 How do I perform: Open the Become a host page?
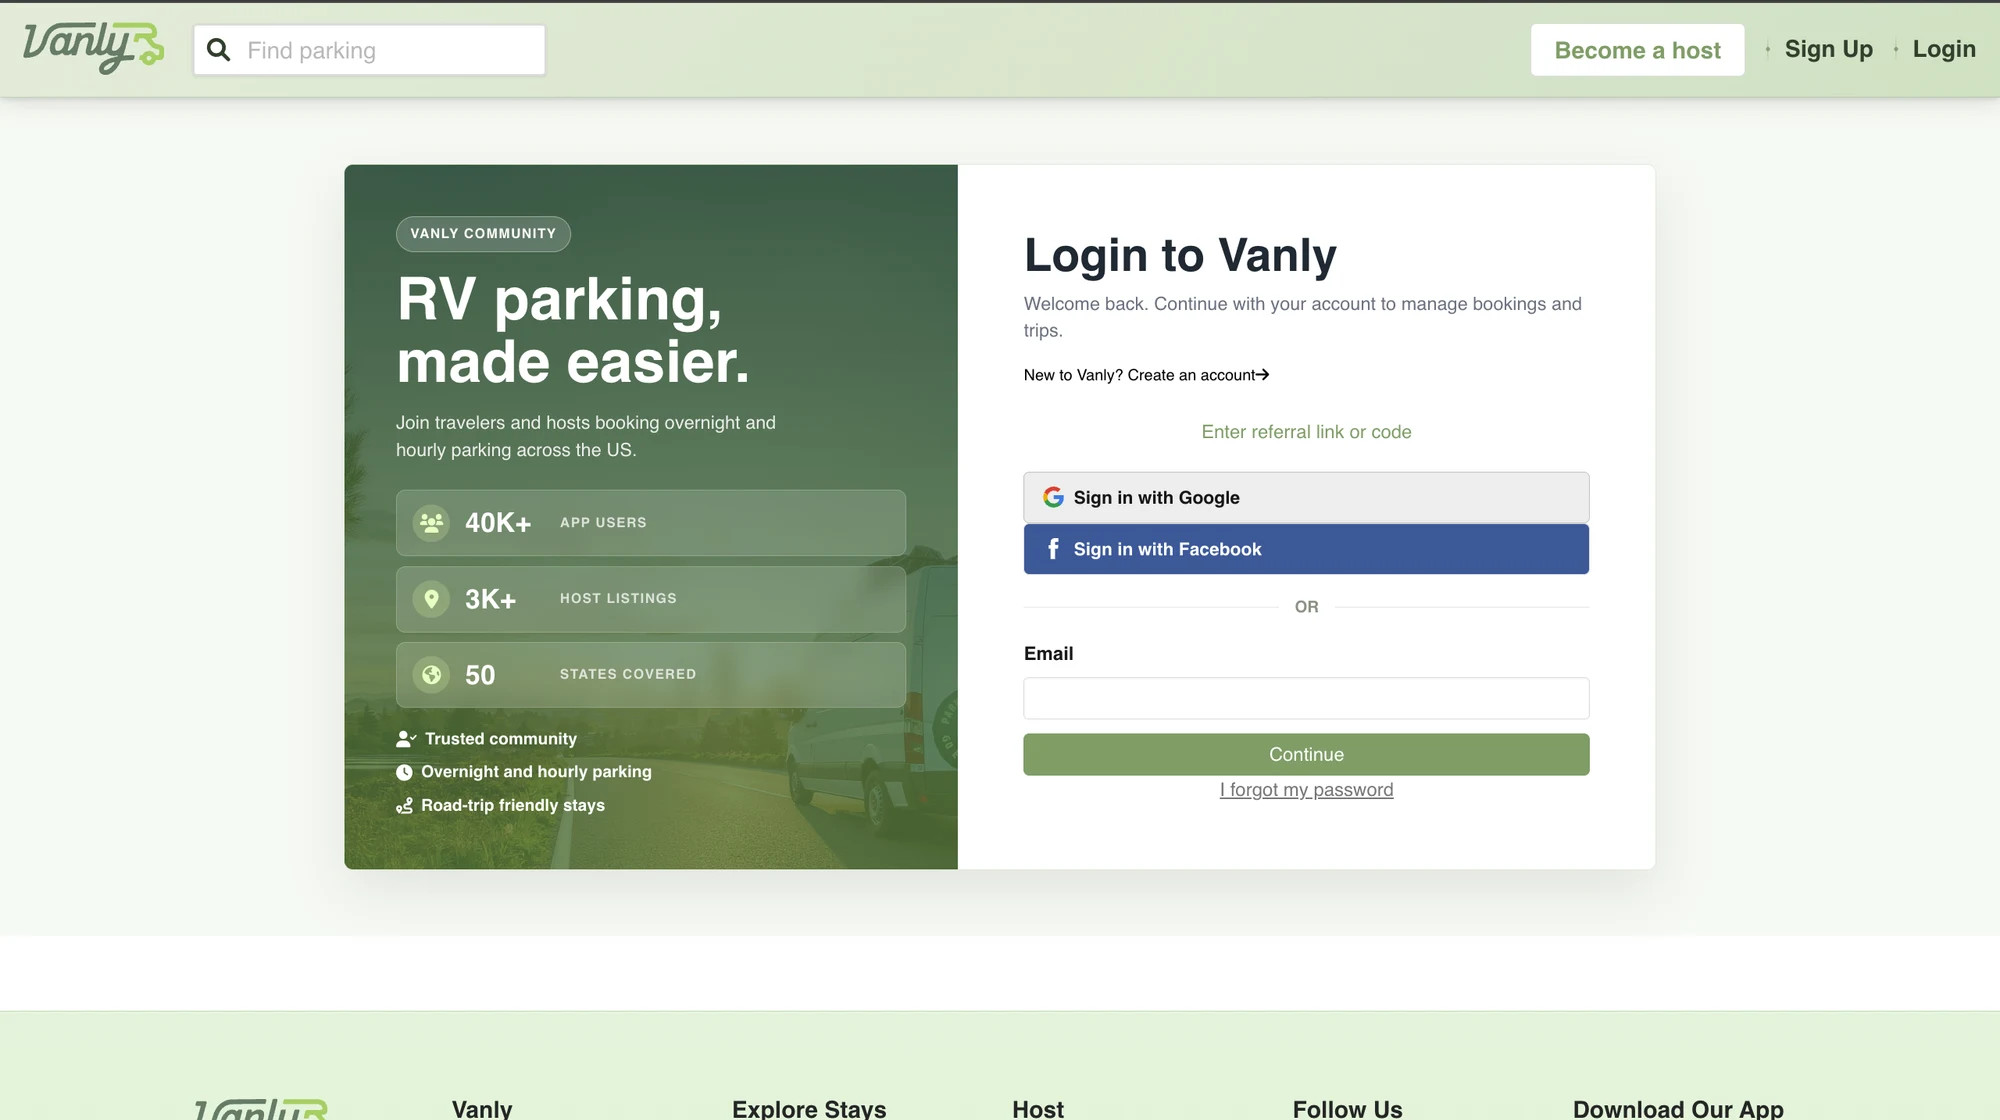(1637, 50)
